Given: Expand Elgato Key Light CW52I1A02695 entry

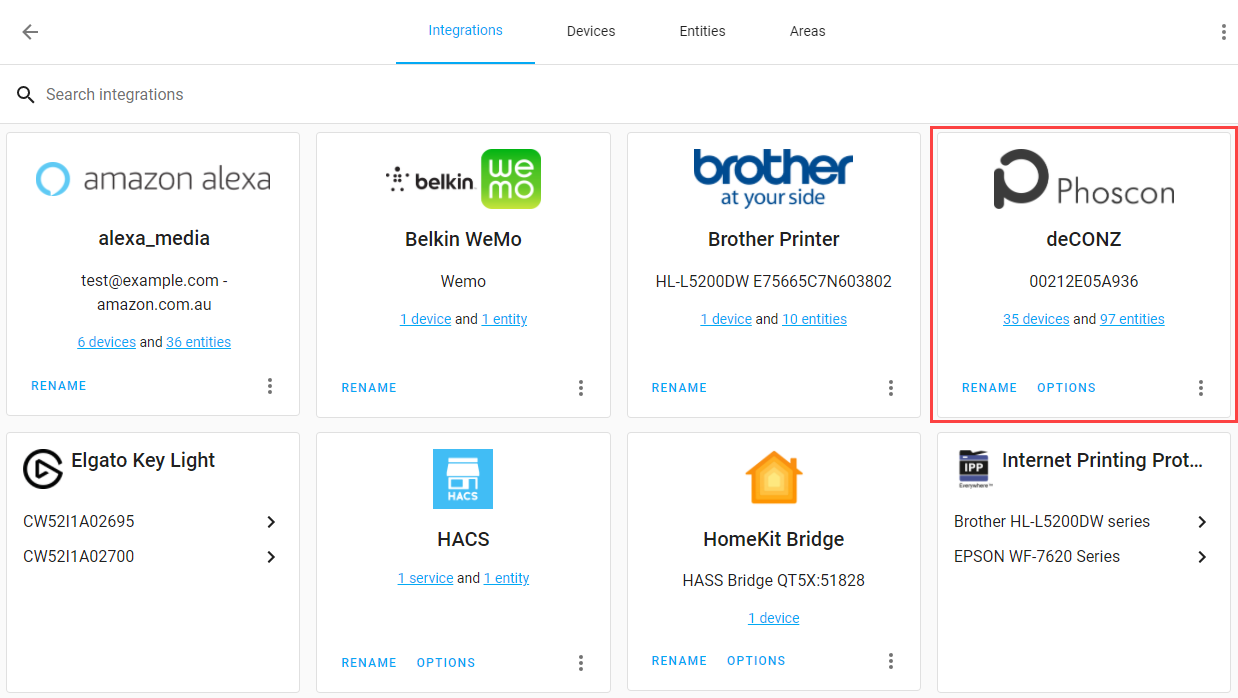Looking at the screenshot, I should (271, 522).
